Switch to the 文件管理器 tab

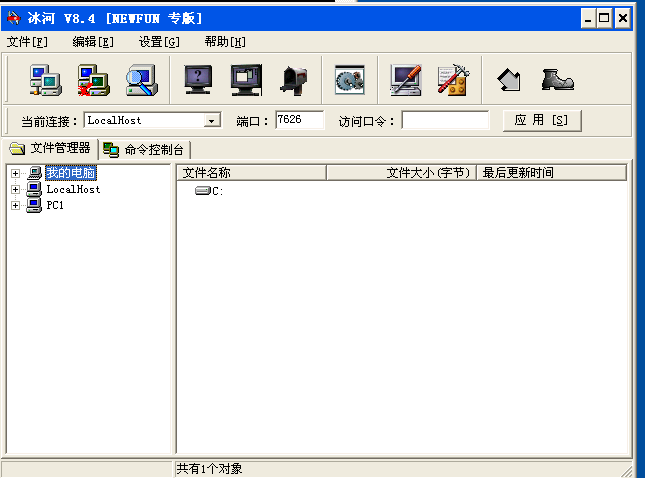tap(50, 149)
